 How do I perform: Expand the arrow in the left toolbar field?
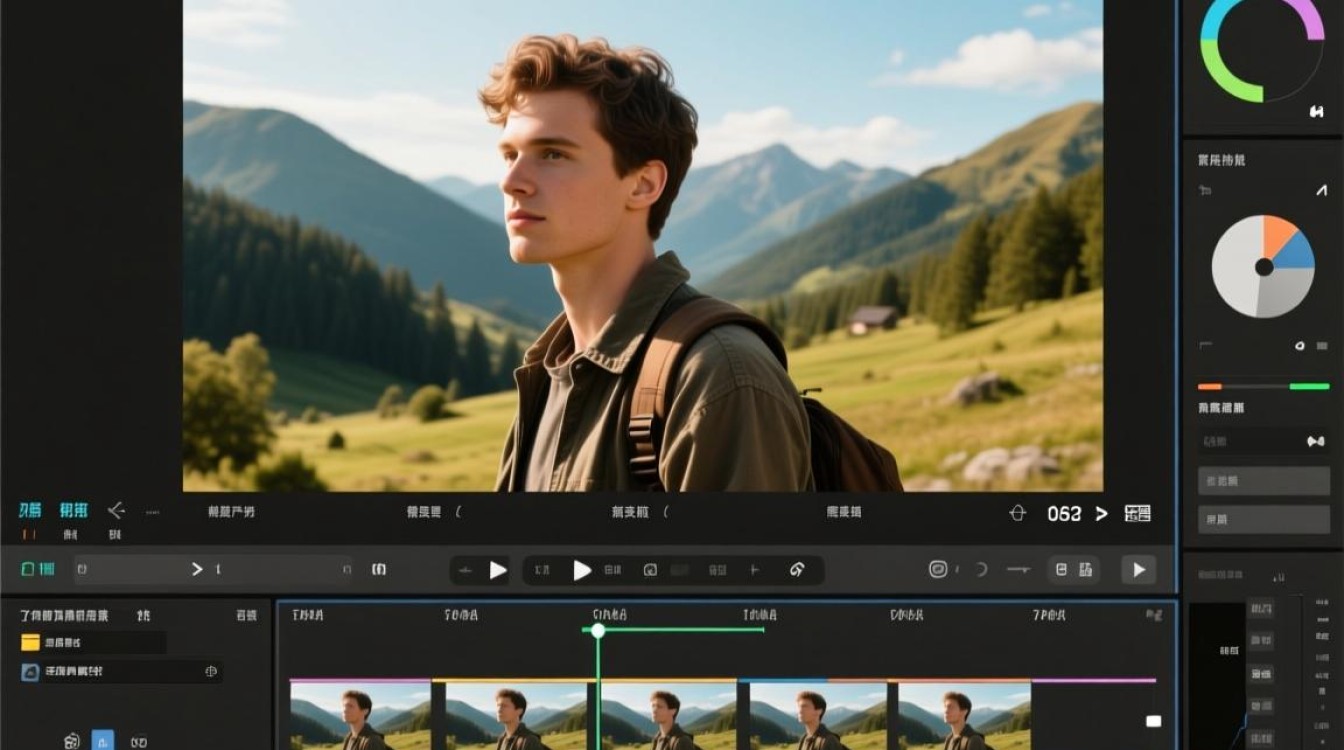click(x=197, y=569)
